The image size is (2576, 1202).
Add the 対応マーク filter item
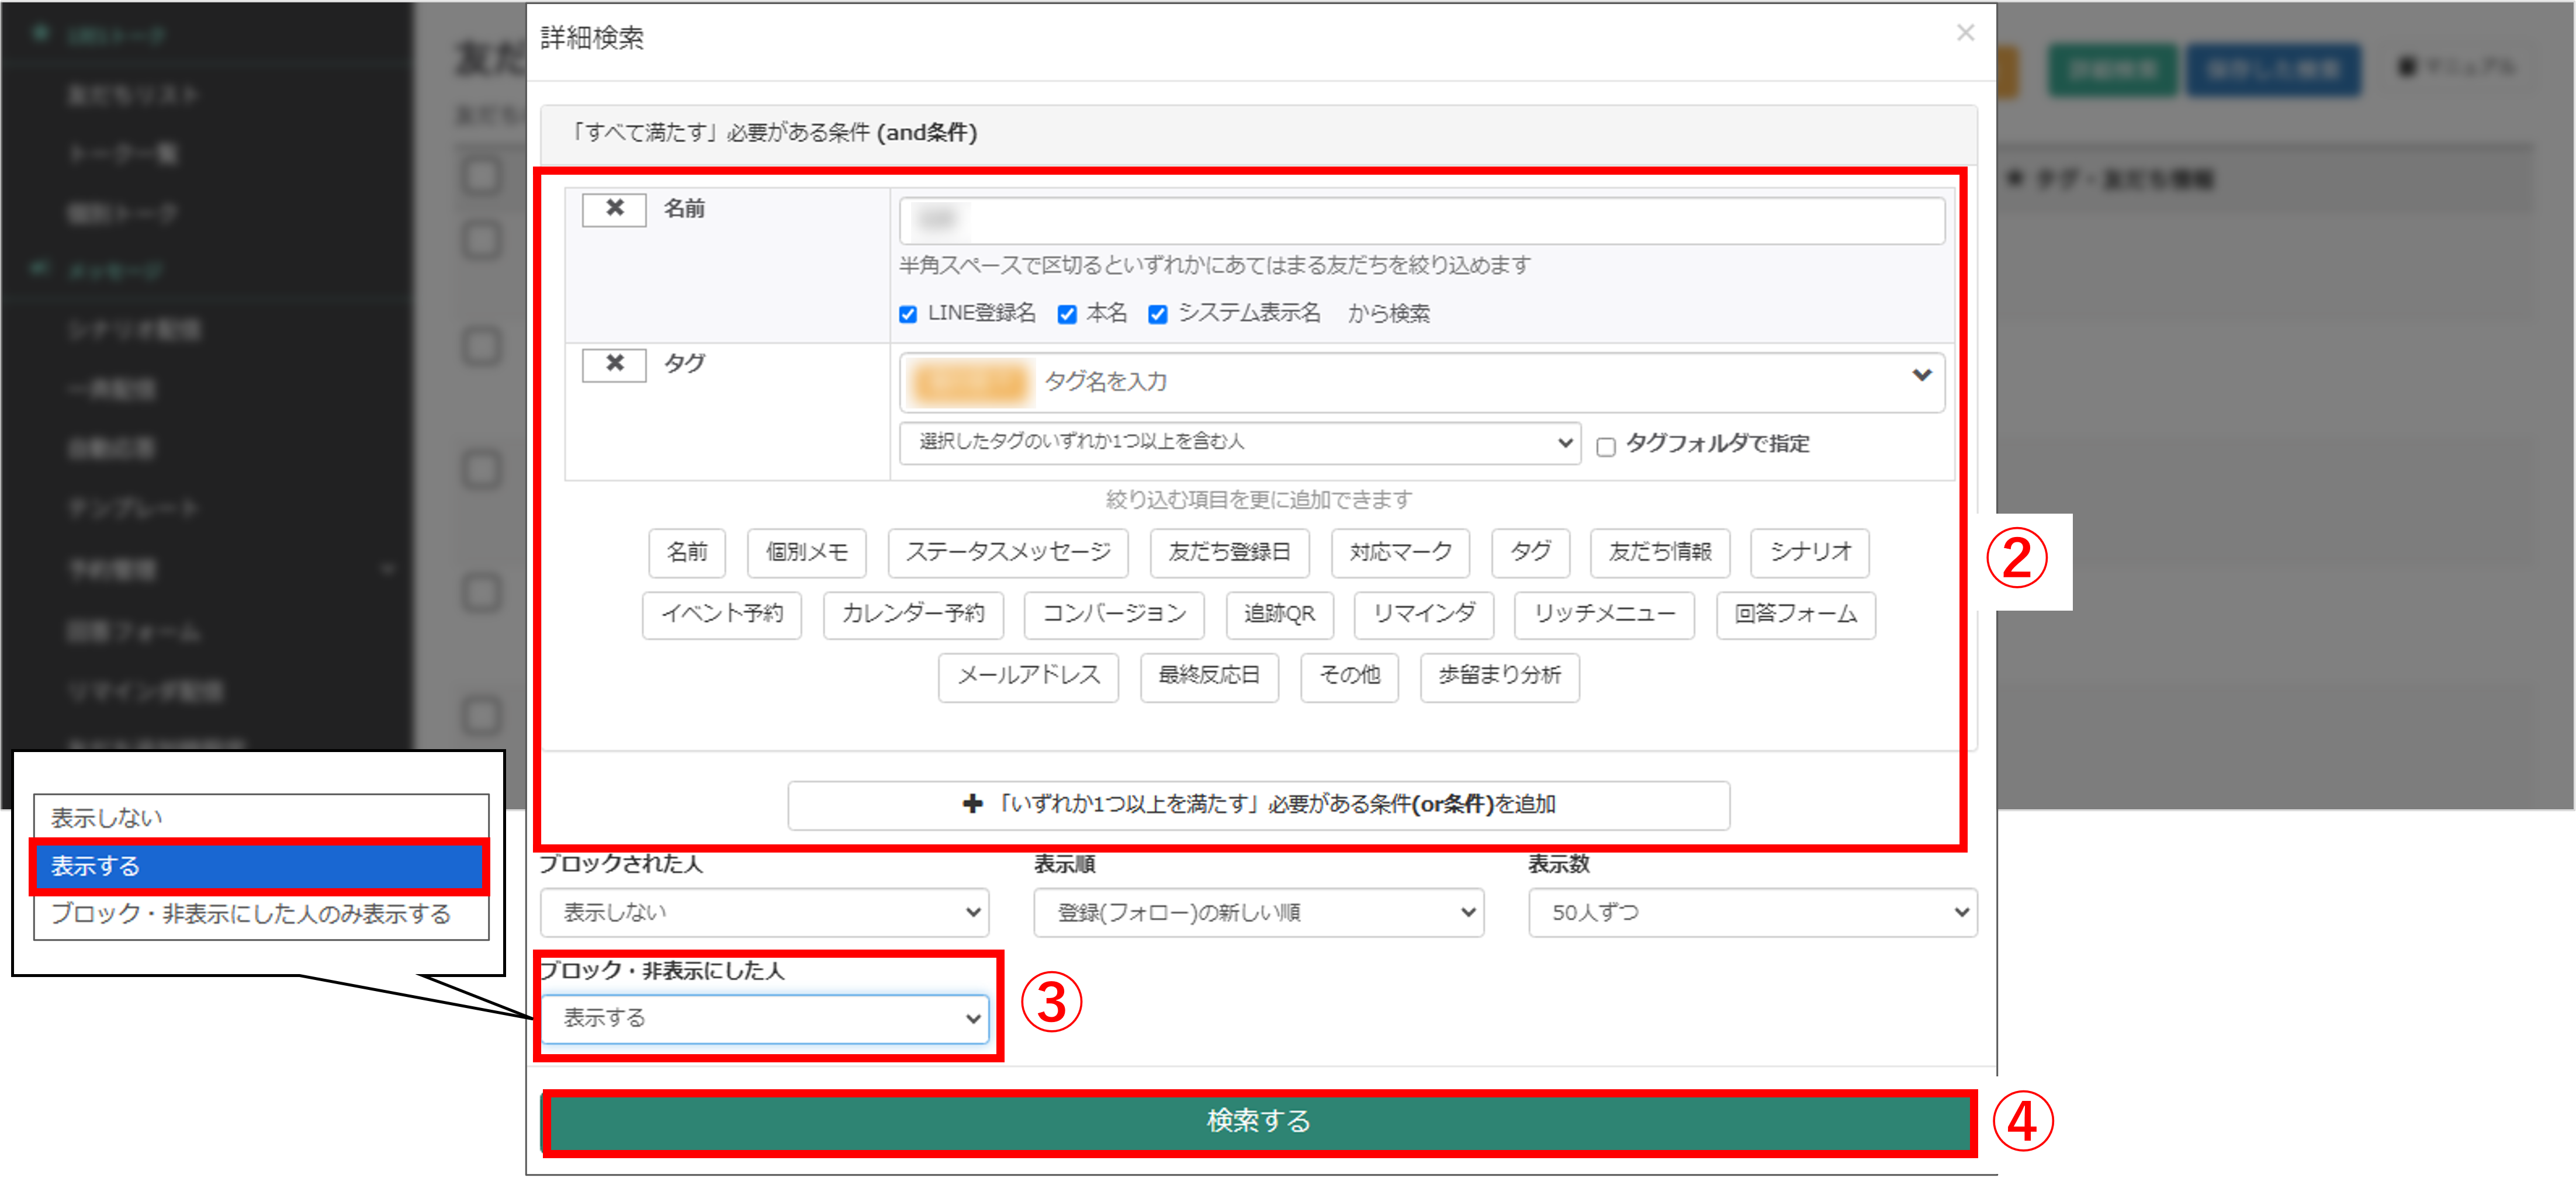1400,552
